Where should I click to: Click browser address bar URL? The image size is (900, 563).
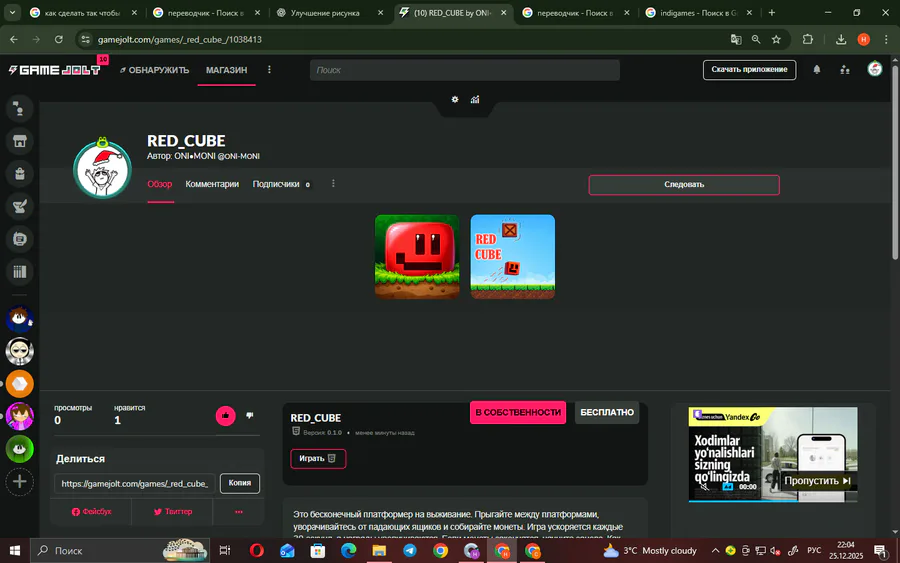180,40
